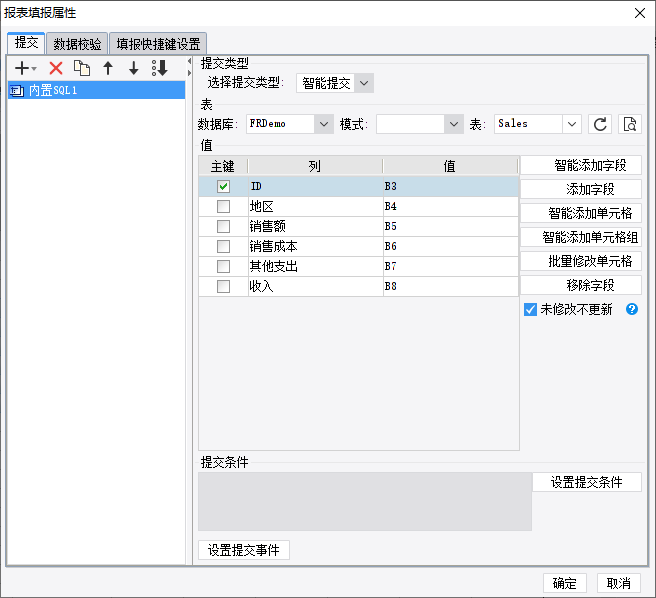Open the 数据库 FRDemo dropdown
Viewport: 656px width, 598px height.
pyautogui.click(x=323, y=124)
